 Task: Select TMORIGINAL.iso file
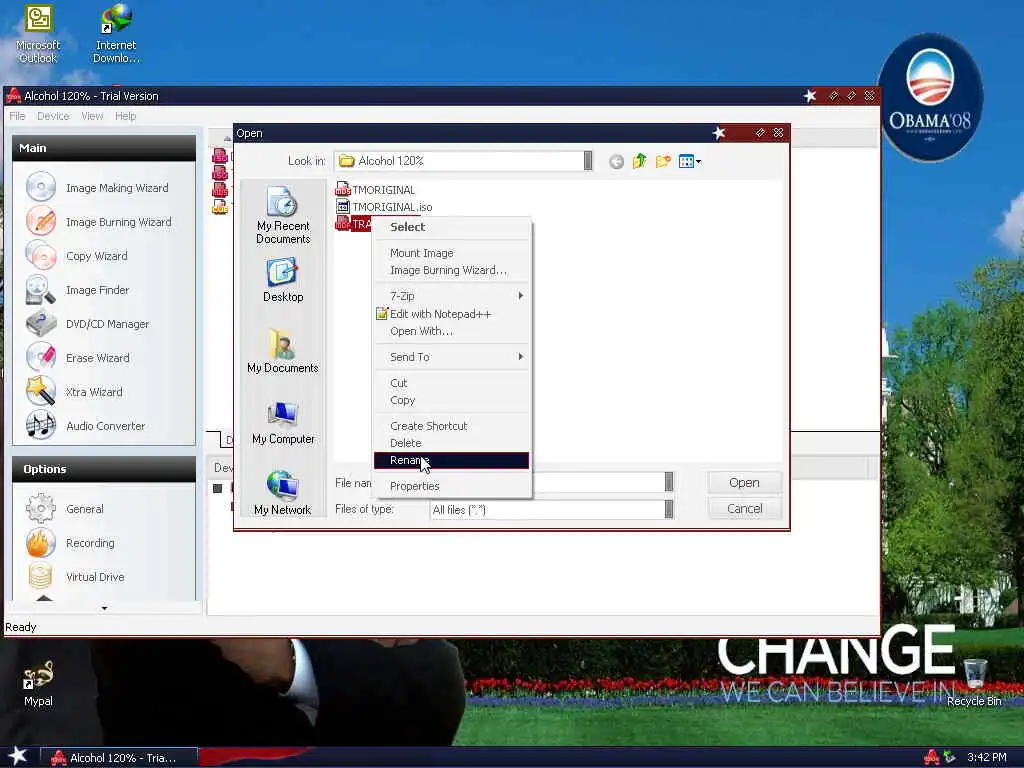pos(384,207)
